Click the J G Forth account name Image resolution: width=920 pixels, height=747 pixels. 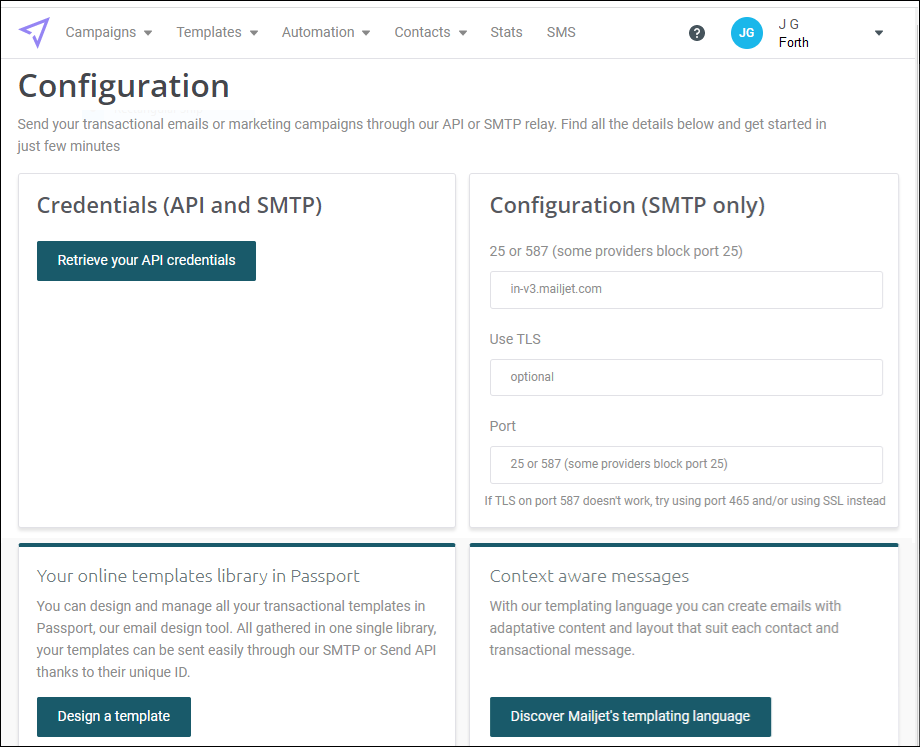793,33
